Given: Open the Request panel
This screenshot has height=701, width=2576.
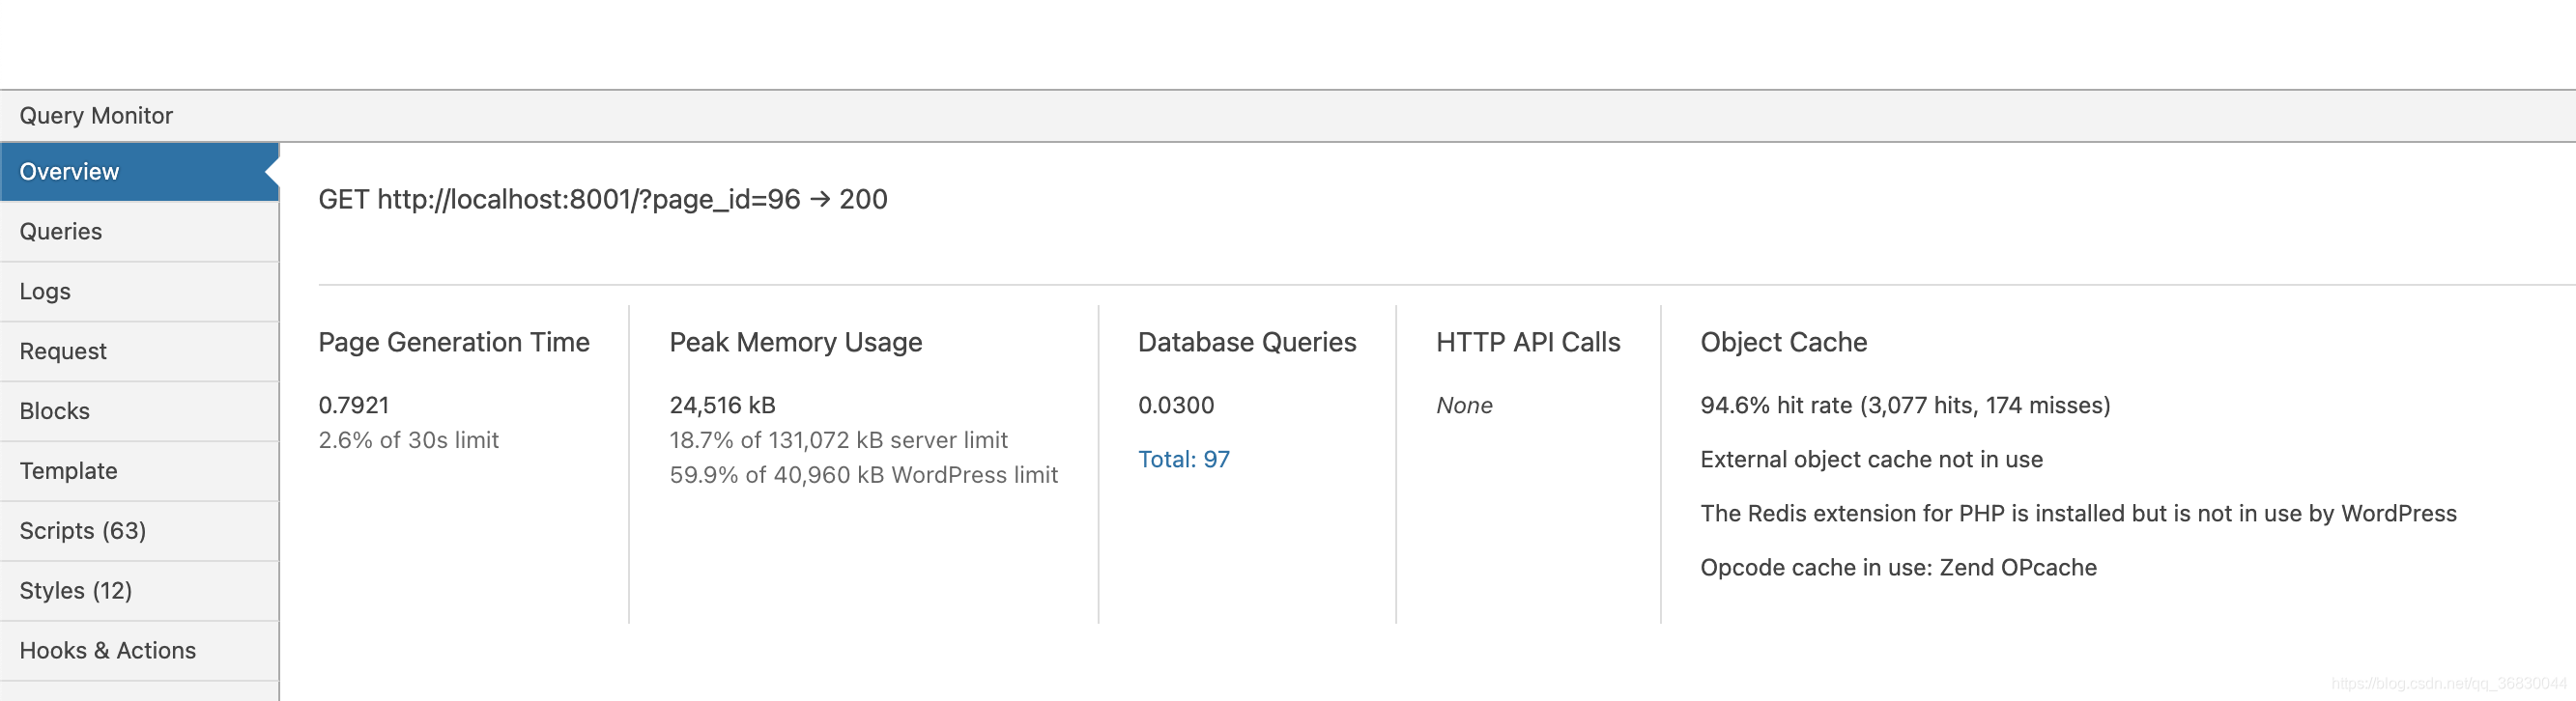Looking at the screenshot, I should point(63,352).
